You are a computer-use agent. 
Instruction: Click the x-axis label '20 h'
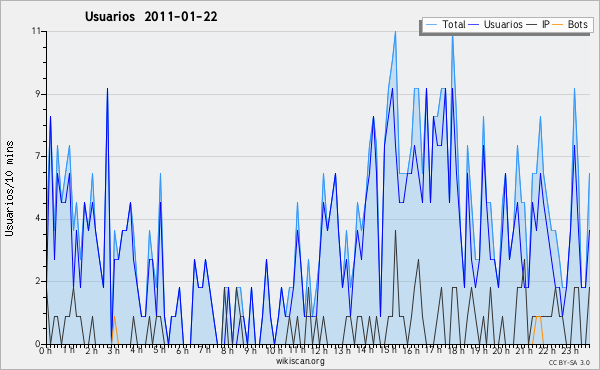(x=501, y=351)
